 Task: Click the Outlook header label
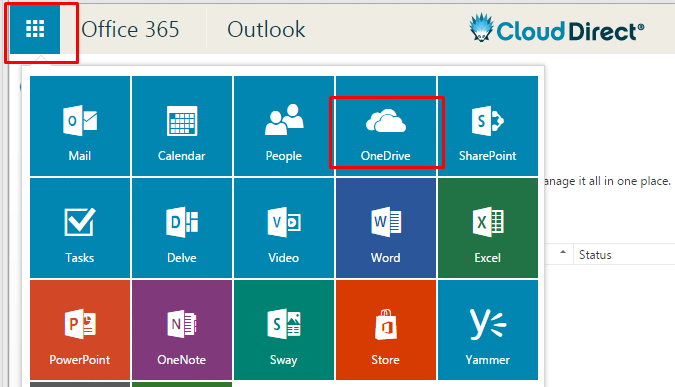[x=266, y=29]
